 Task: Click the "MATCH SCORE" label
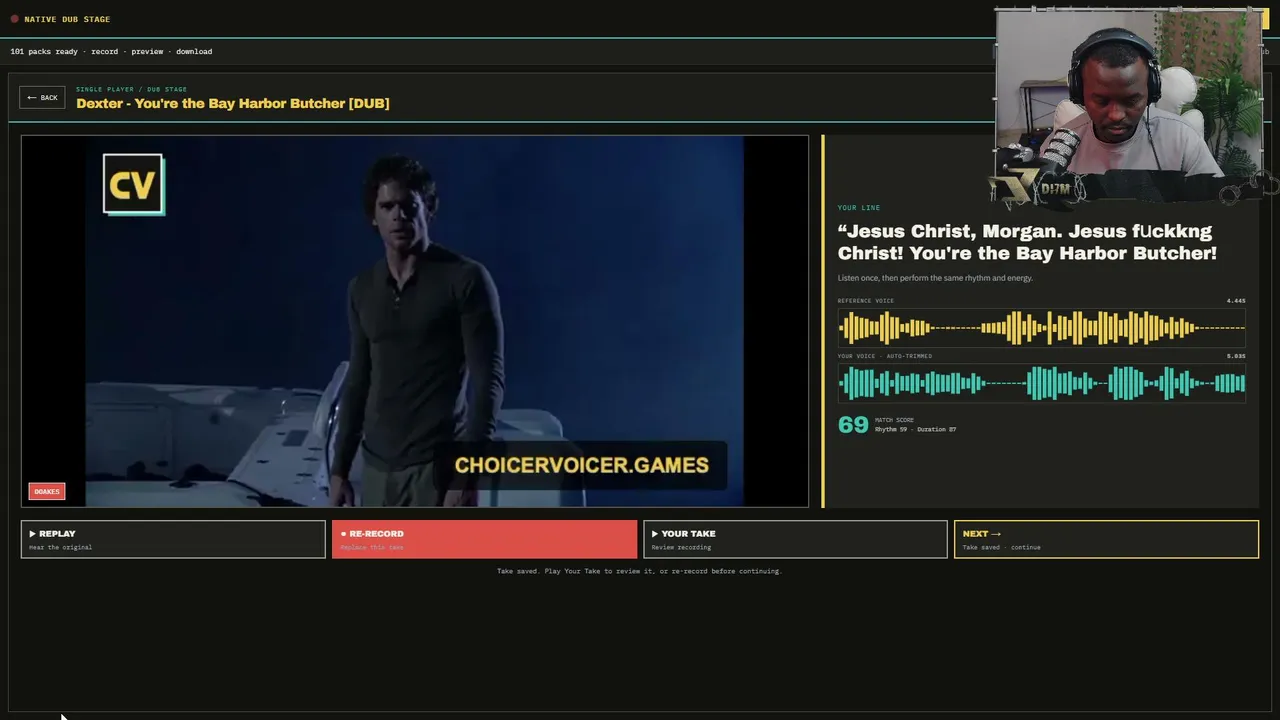pyautogui.click(x=894, y=420)
